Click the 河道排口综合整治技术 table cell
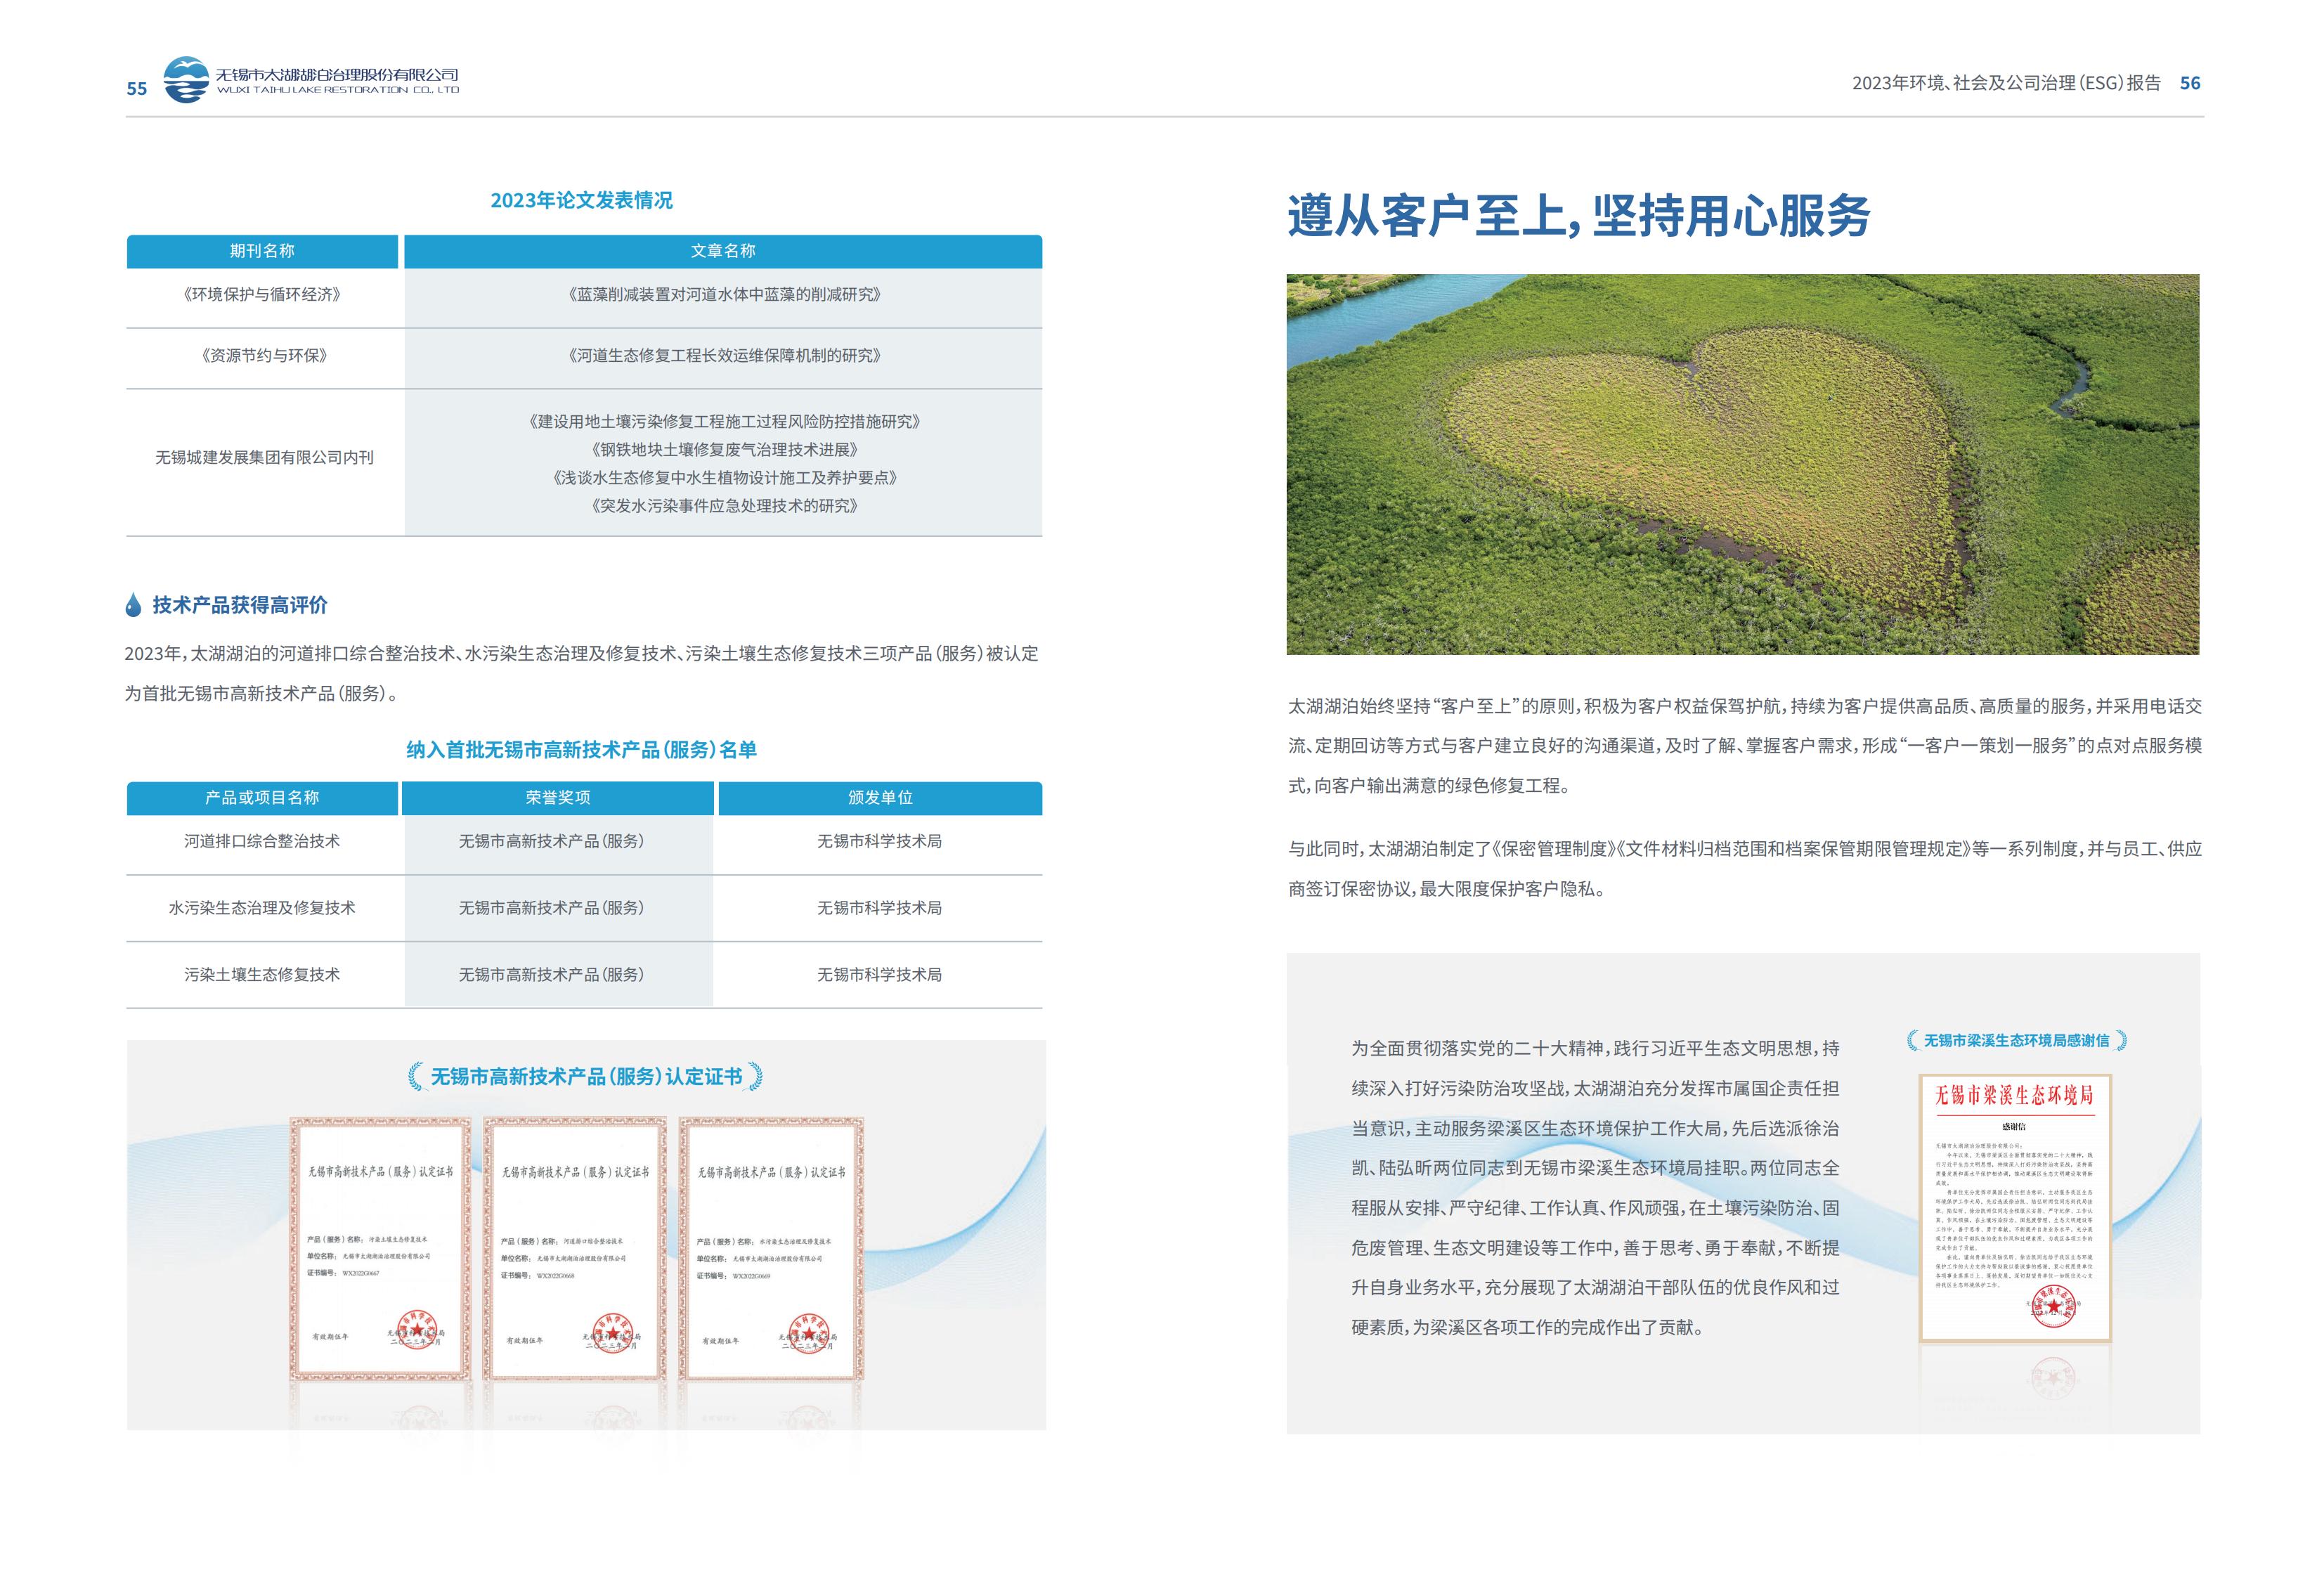The image size is (2324, 1577). pos(262,841)
